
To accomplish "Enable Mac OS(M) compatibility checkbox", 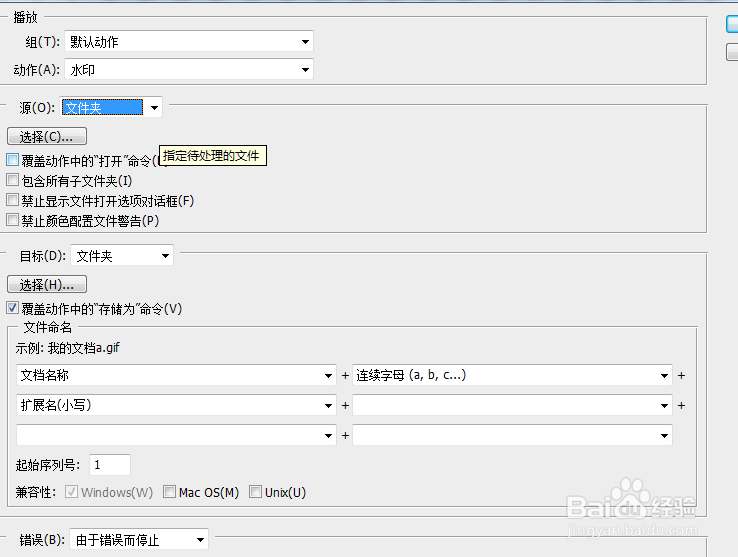I will click(x=169, y=492).
